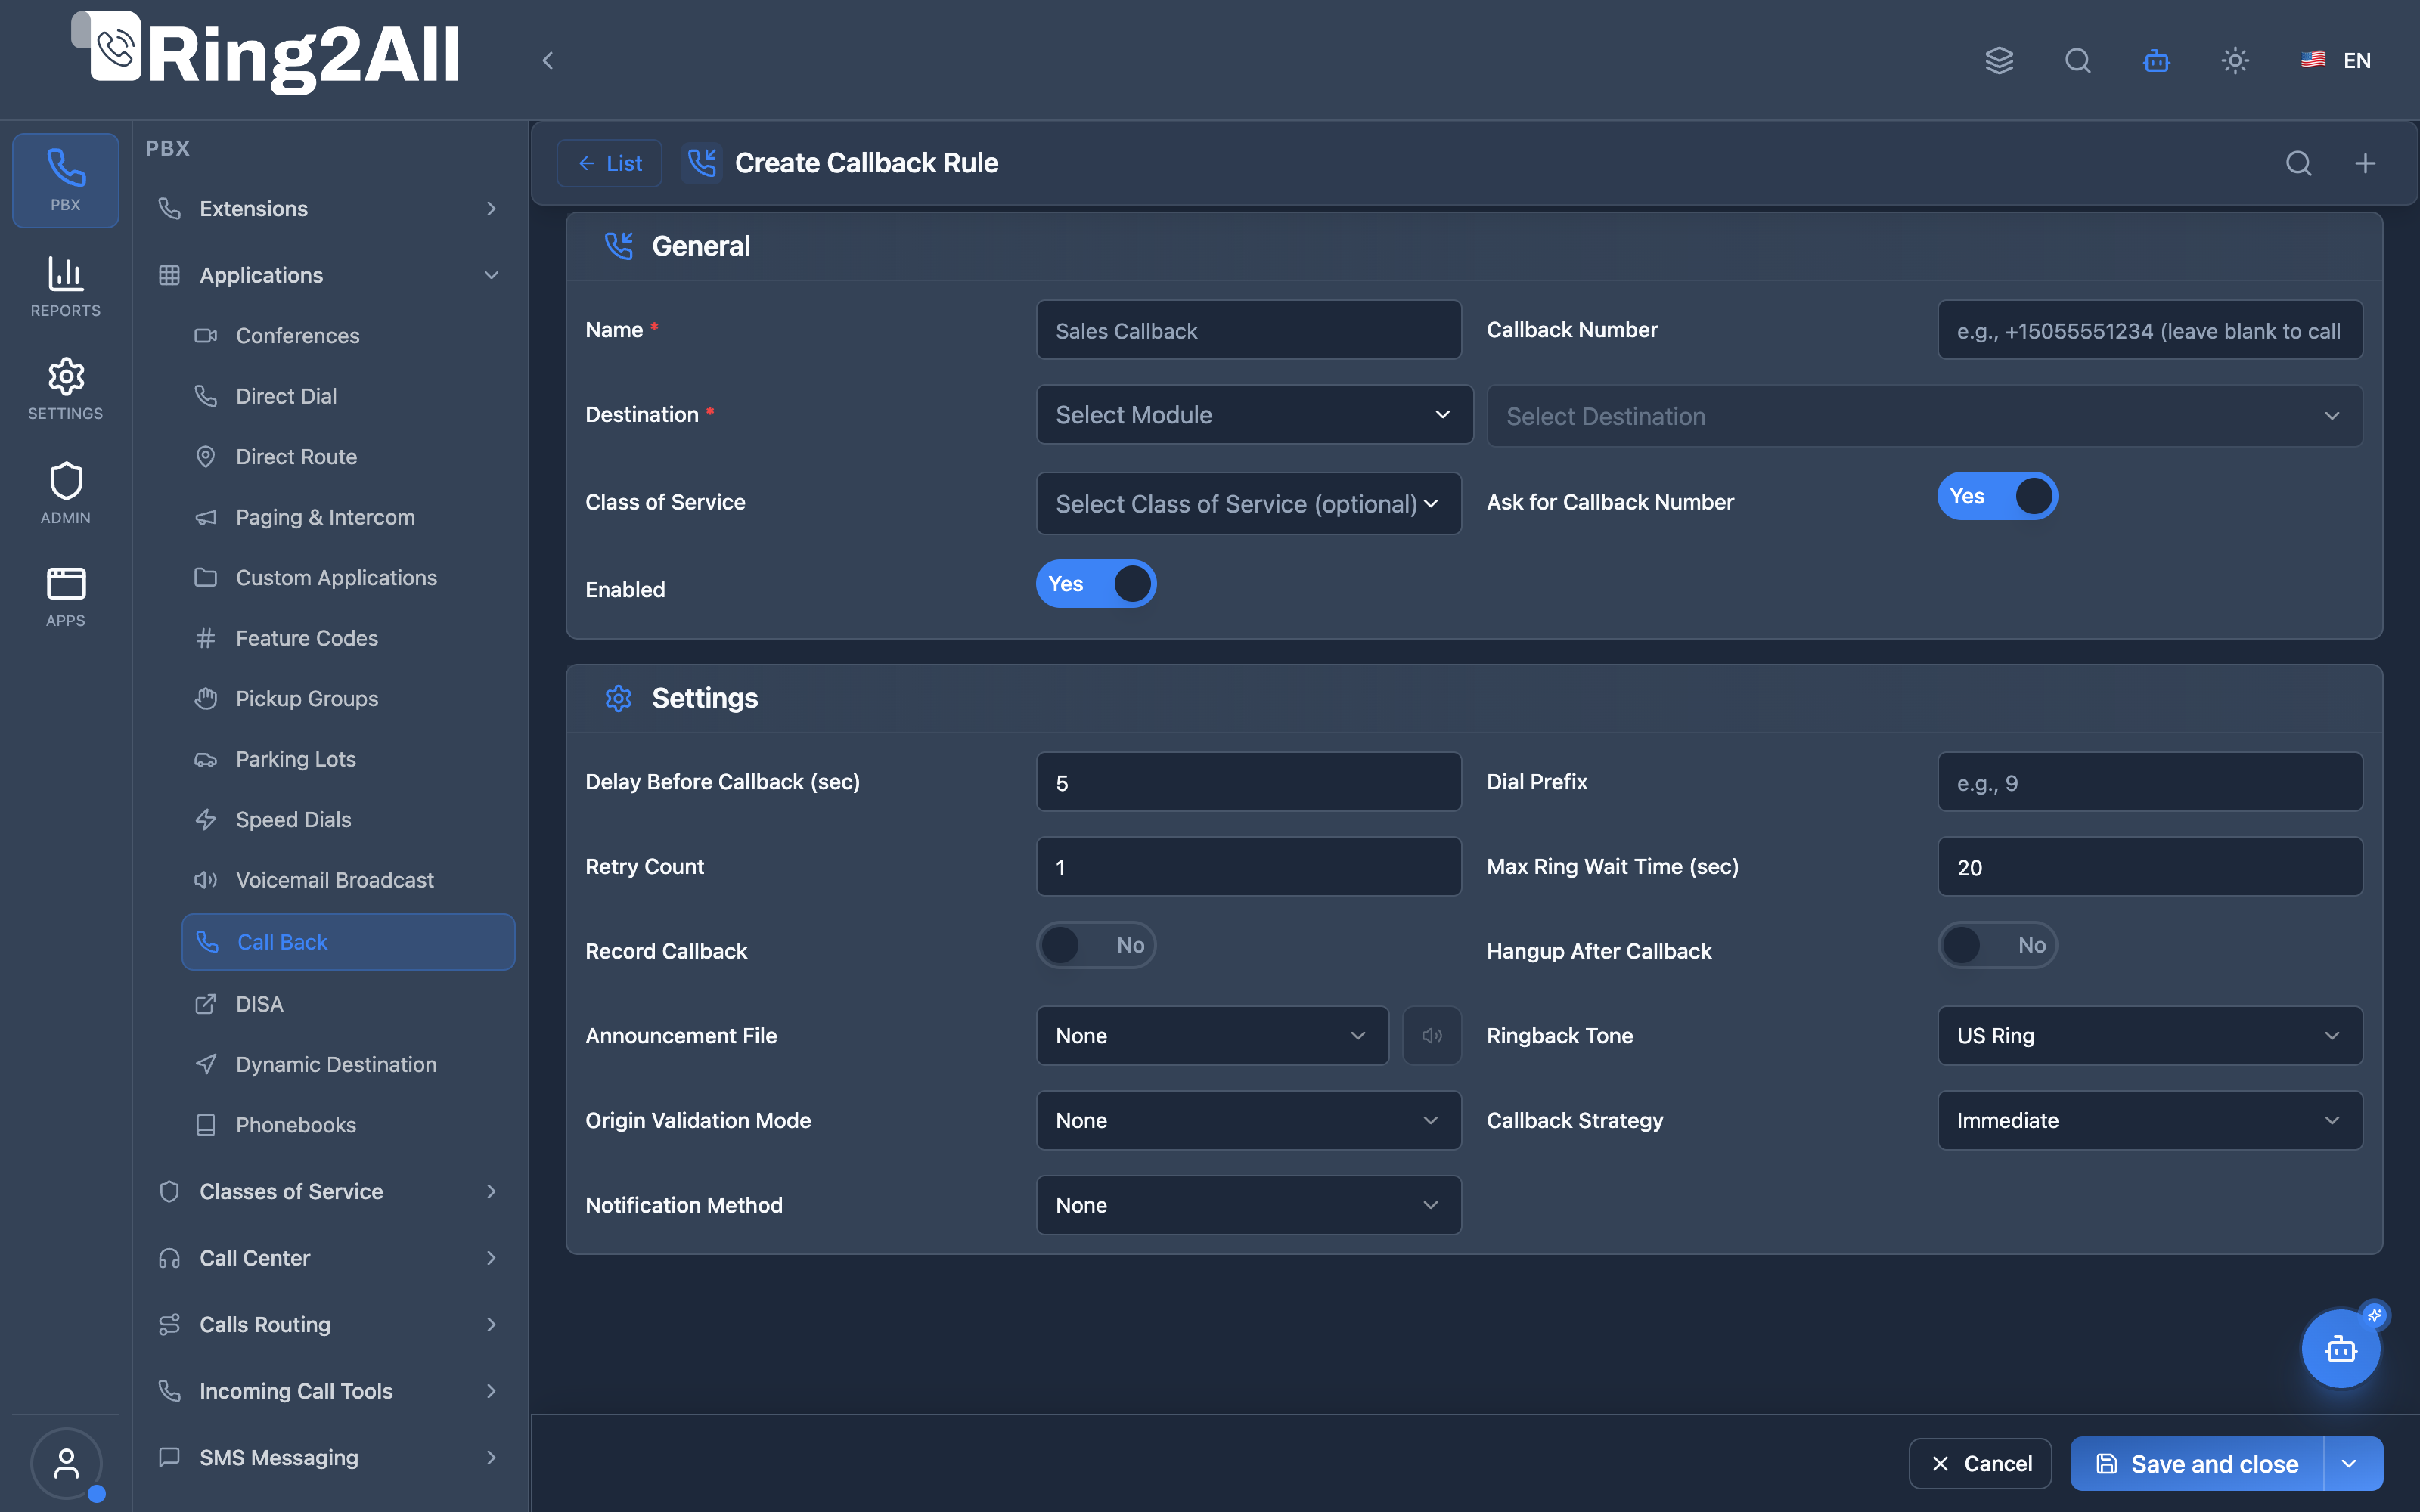Open Voicemail Broadcast menu item
Viewport: 2420px width, 1512px height.
coord(348,880)
